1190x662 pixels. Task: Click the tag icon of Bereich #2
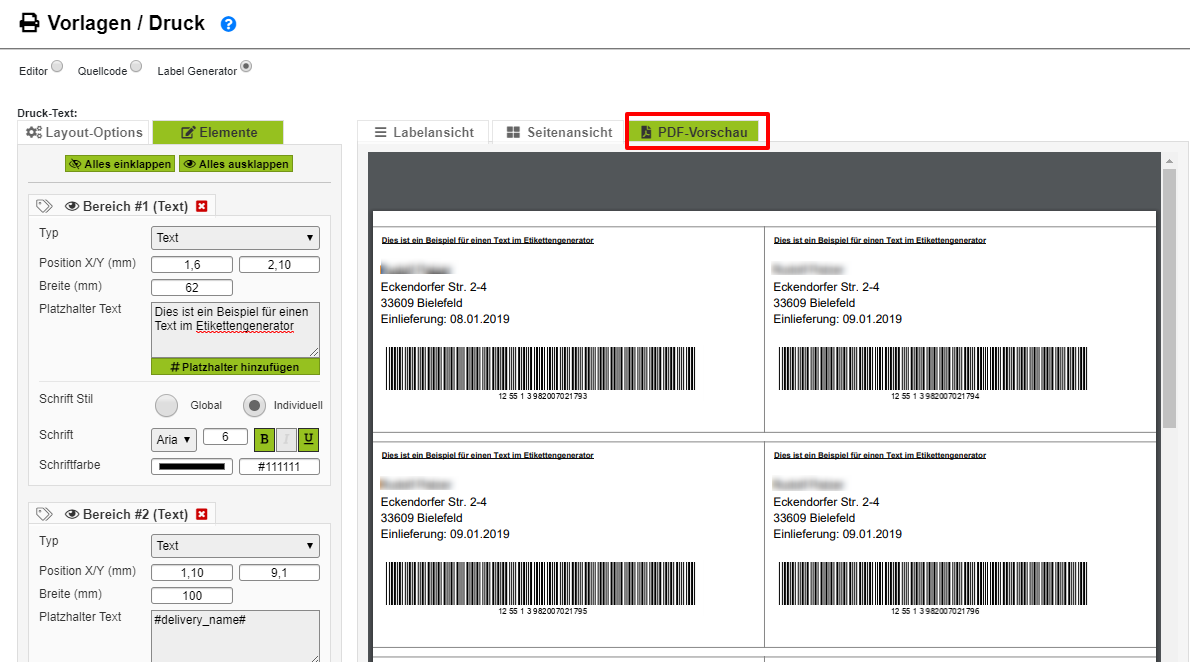[x=44, y=514]
